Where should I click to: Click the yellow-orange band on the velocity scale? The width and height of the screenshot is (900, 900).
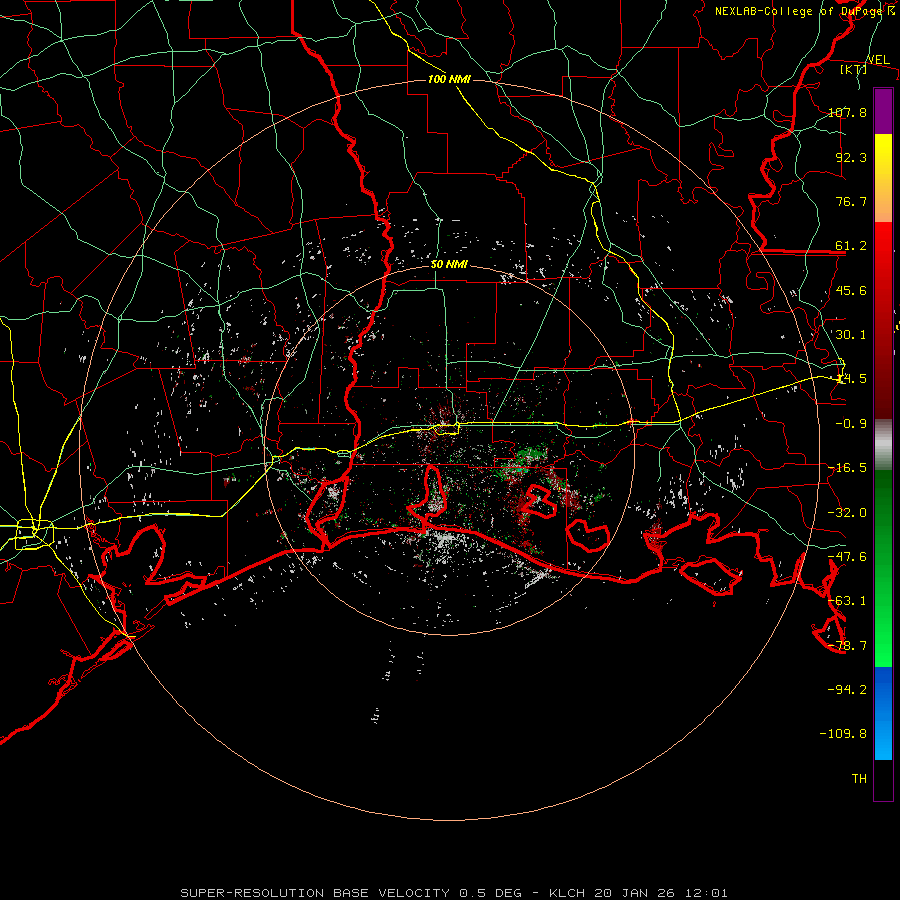pos(883,178)
